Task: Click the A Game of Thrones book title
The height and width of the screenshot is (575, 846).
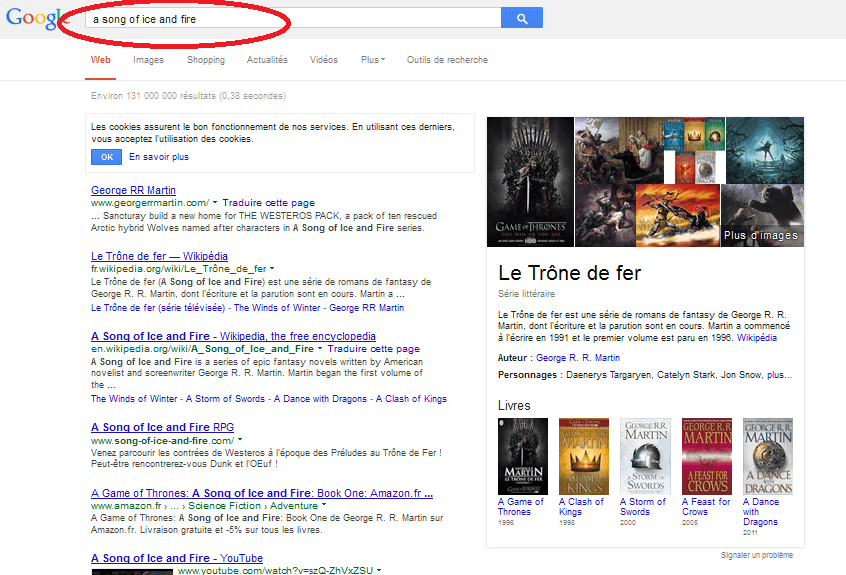Action: point(521,507)
